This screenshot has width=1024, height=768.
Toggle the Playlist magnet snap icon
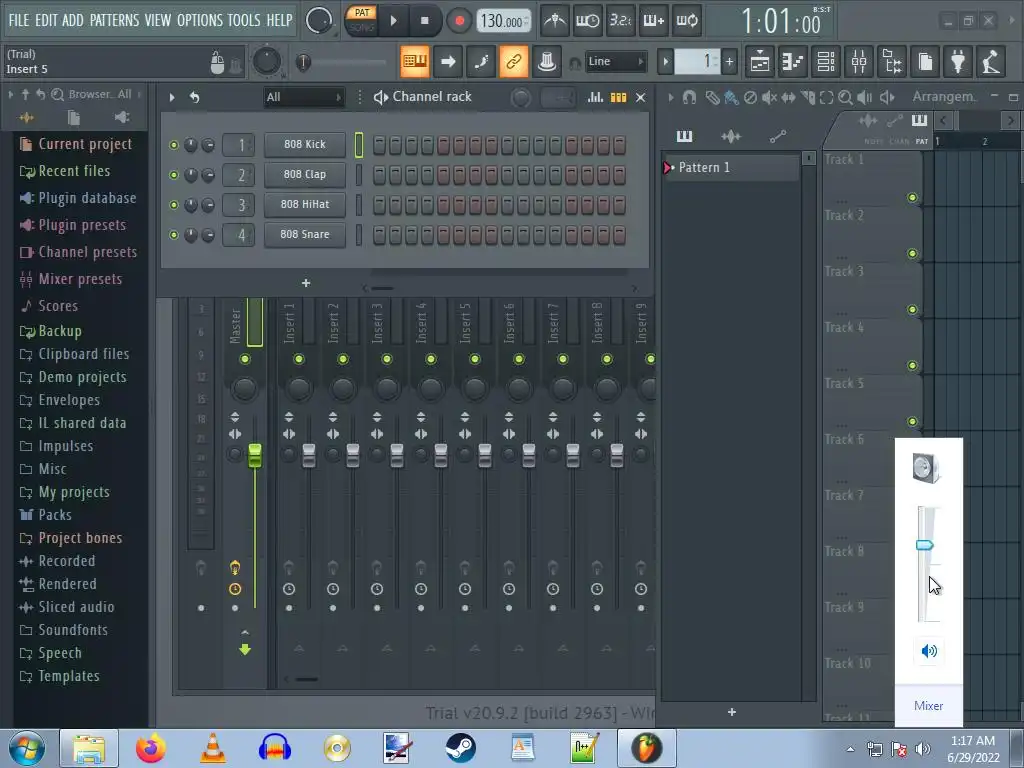coord(689,97)
